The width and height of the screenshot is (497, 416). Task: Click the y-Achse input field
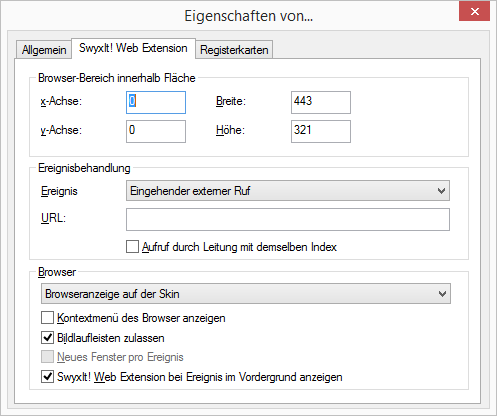(x=156, y=131)
